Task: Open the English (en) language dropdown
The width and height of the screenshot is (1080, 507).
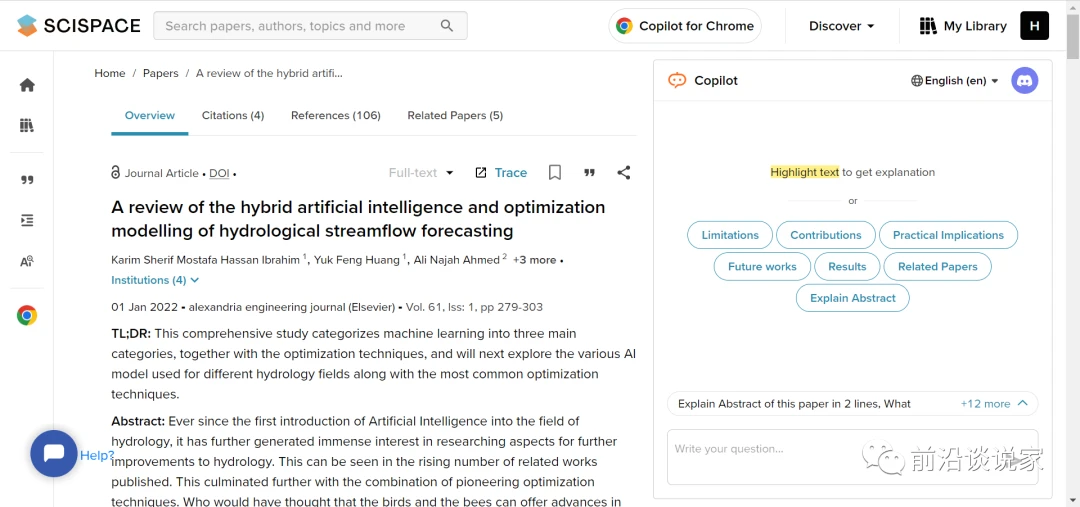Action: 955,81
